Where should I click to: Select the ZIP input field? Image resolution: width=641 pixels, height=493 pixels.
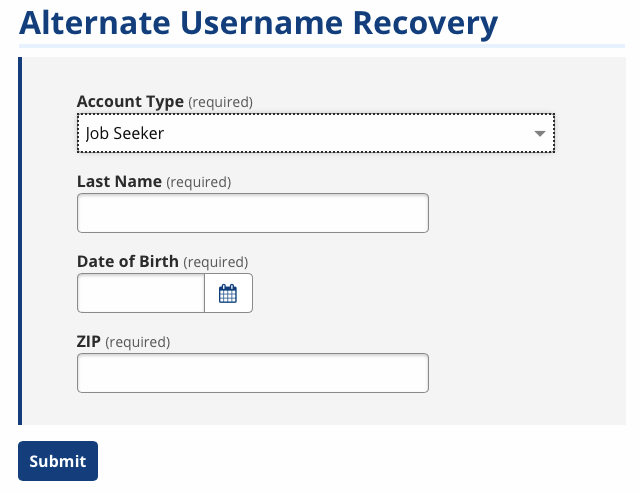point(253,373)
